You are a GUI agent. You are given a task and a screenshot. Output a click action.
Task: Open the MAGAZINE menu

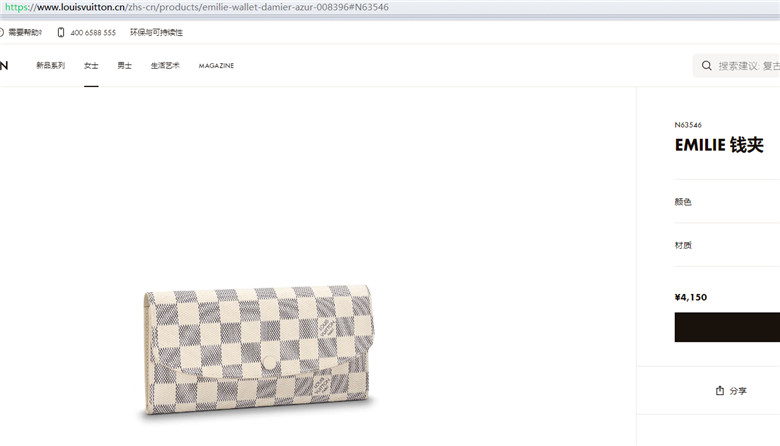coord(216,66)
